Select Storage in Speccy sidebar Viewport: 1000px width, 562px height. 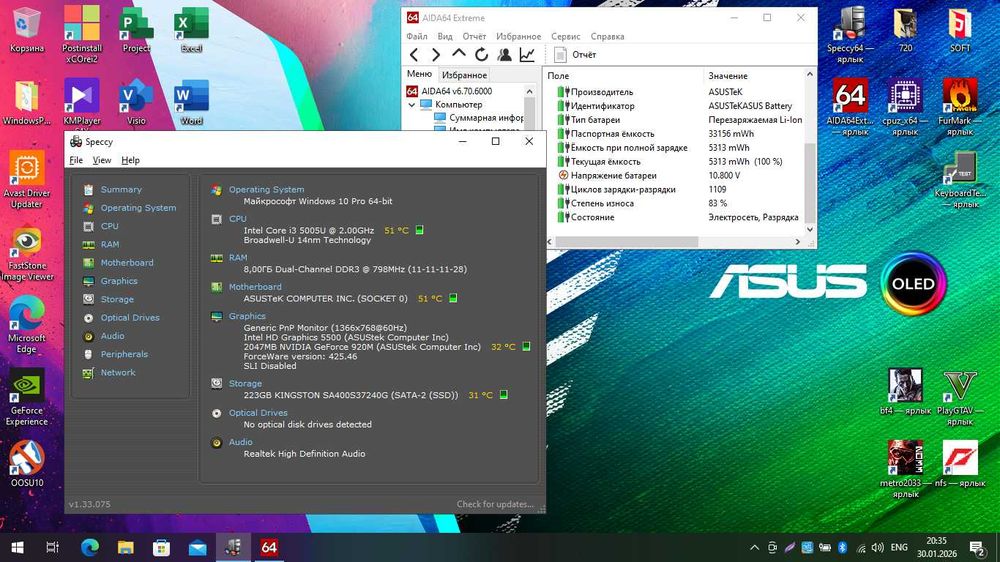click(117, 299)
